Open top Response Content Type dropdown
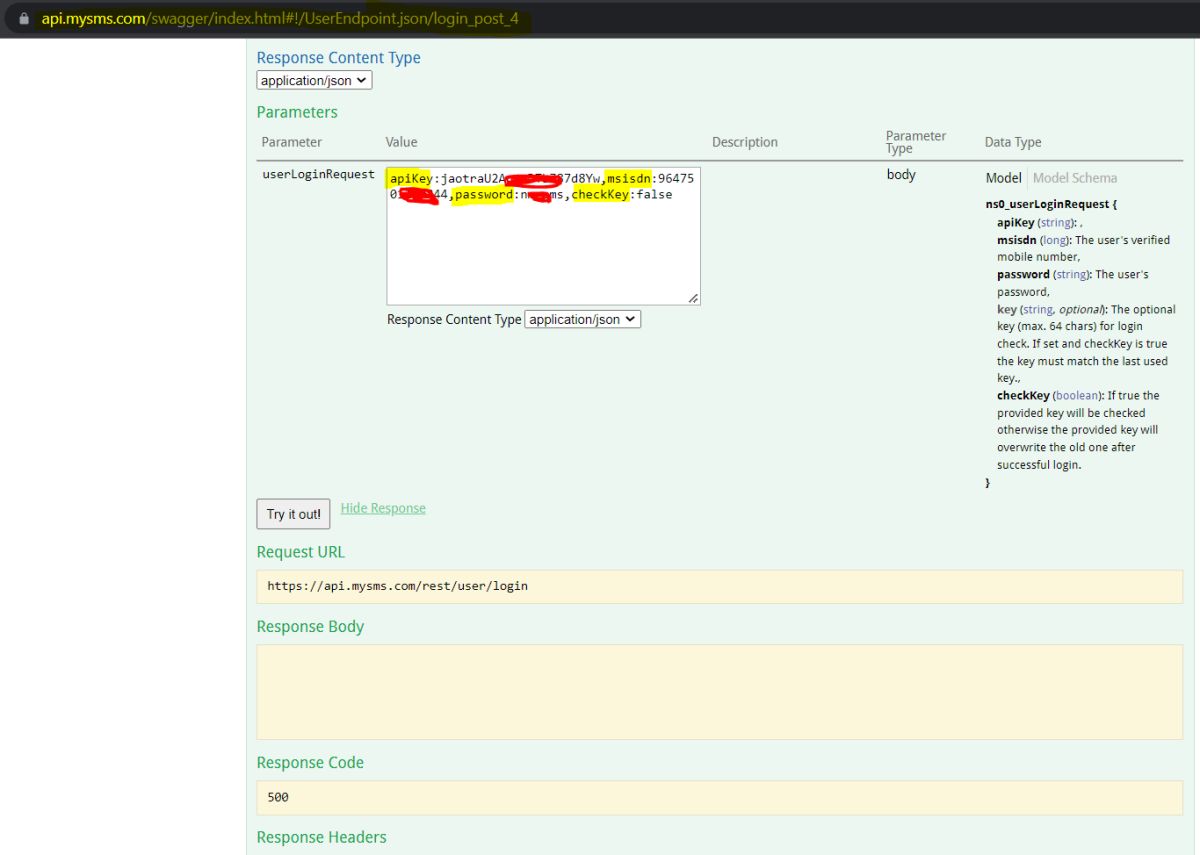This screenshot has height=855, width=1200. click(x=314, y=80)
